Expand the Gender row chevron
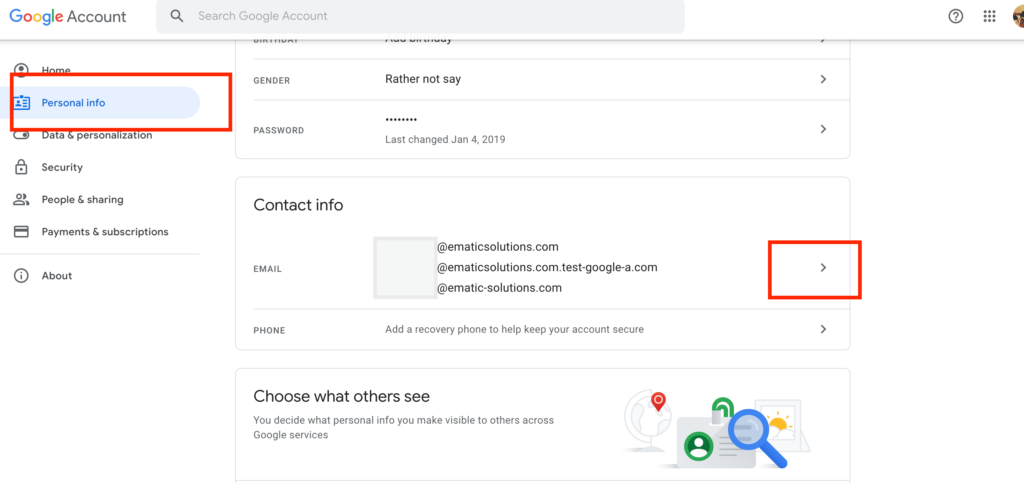1024x483 pixels. click(x=823, y=79)
